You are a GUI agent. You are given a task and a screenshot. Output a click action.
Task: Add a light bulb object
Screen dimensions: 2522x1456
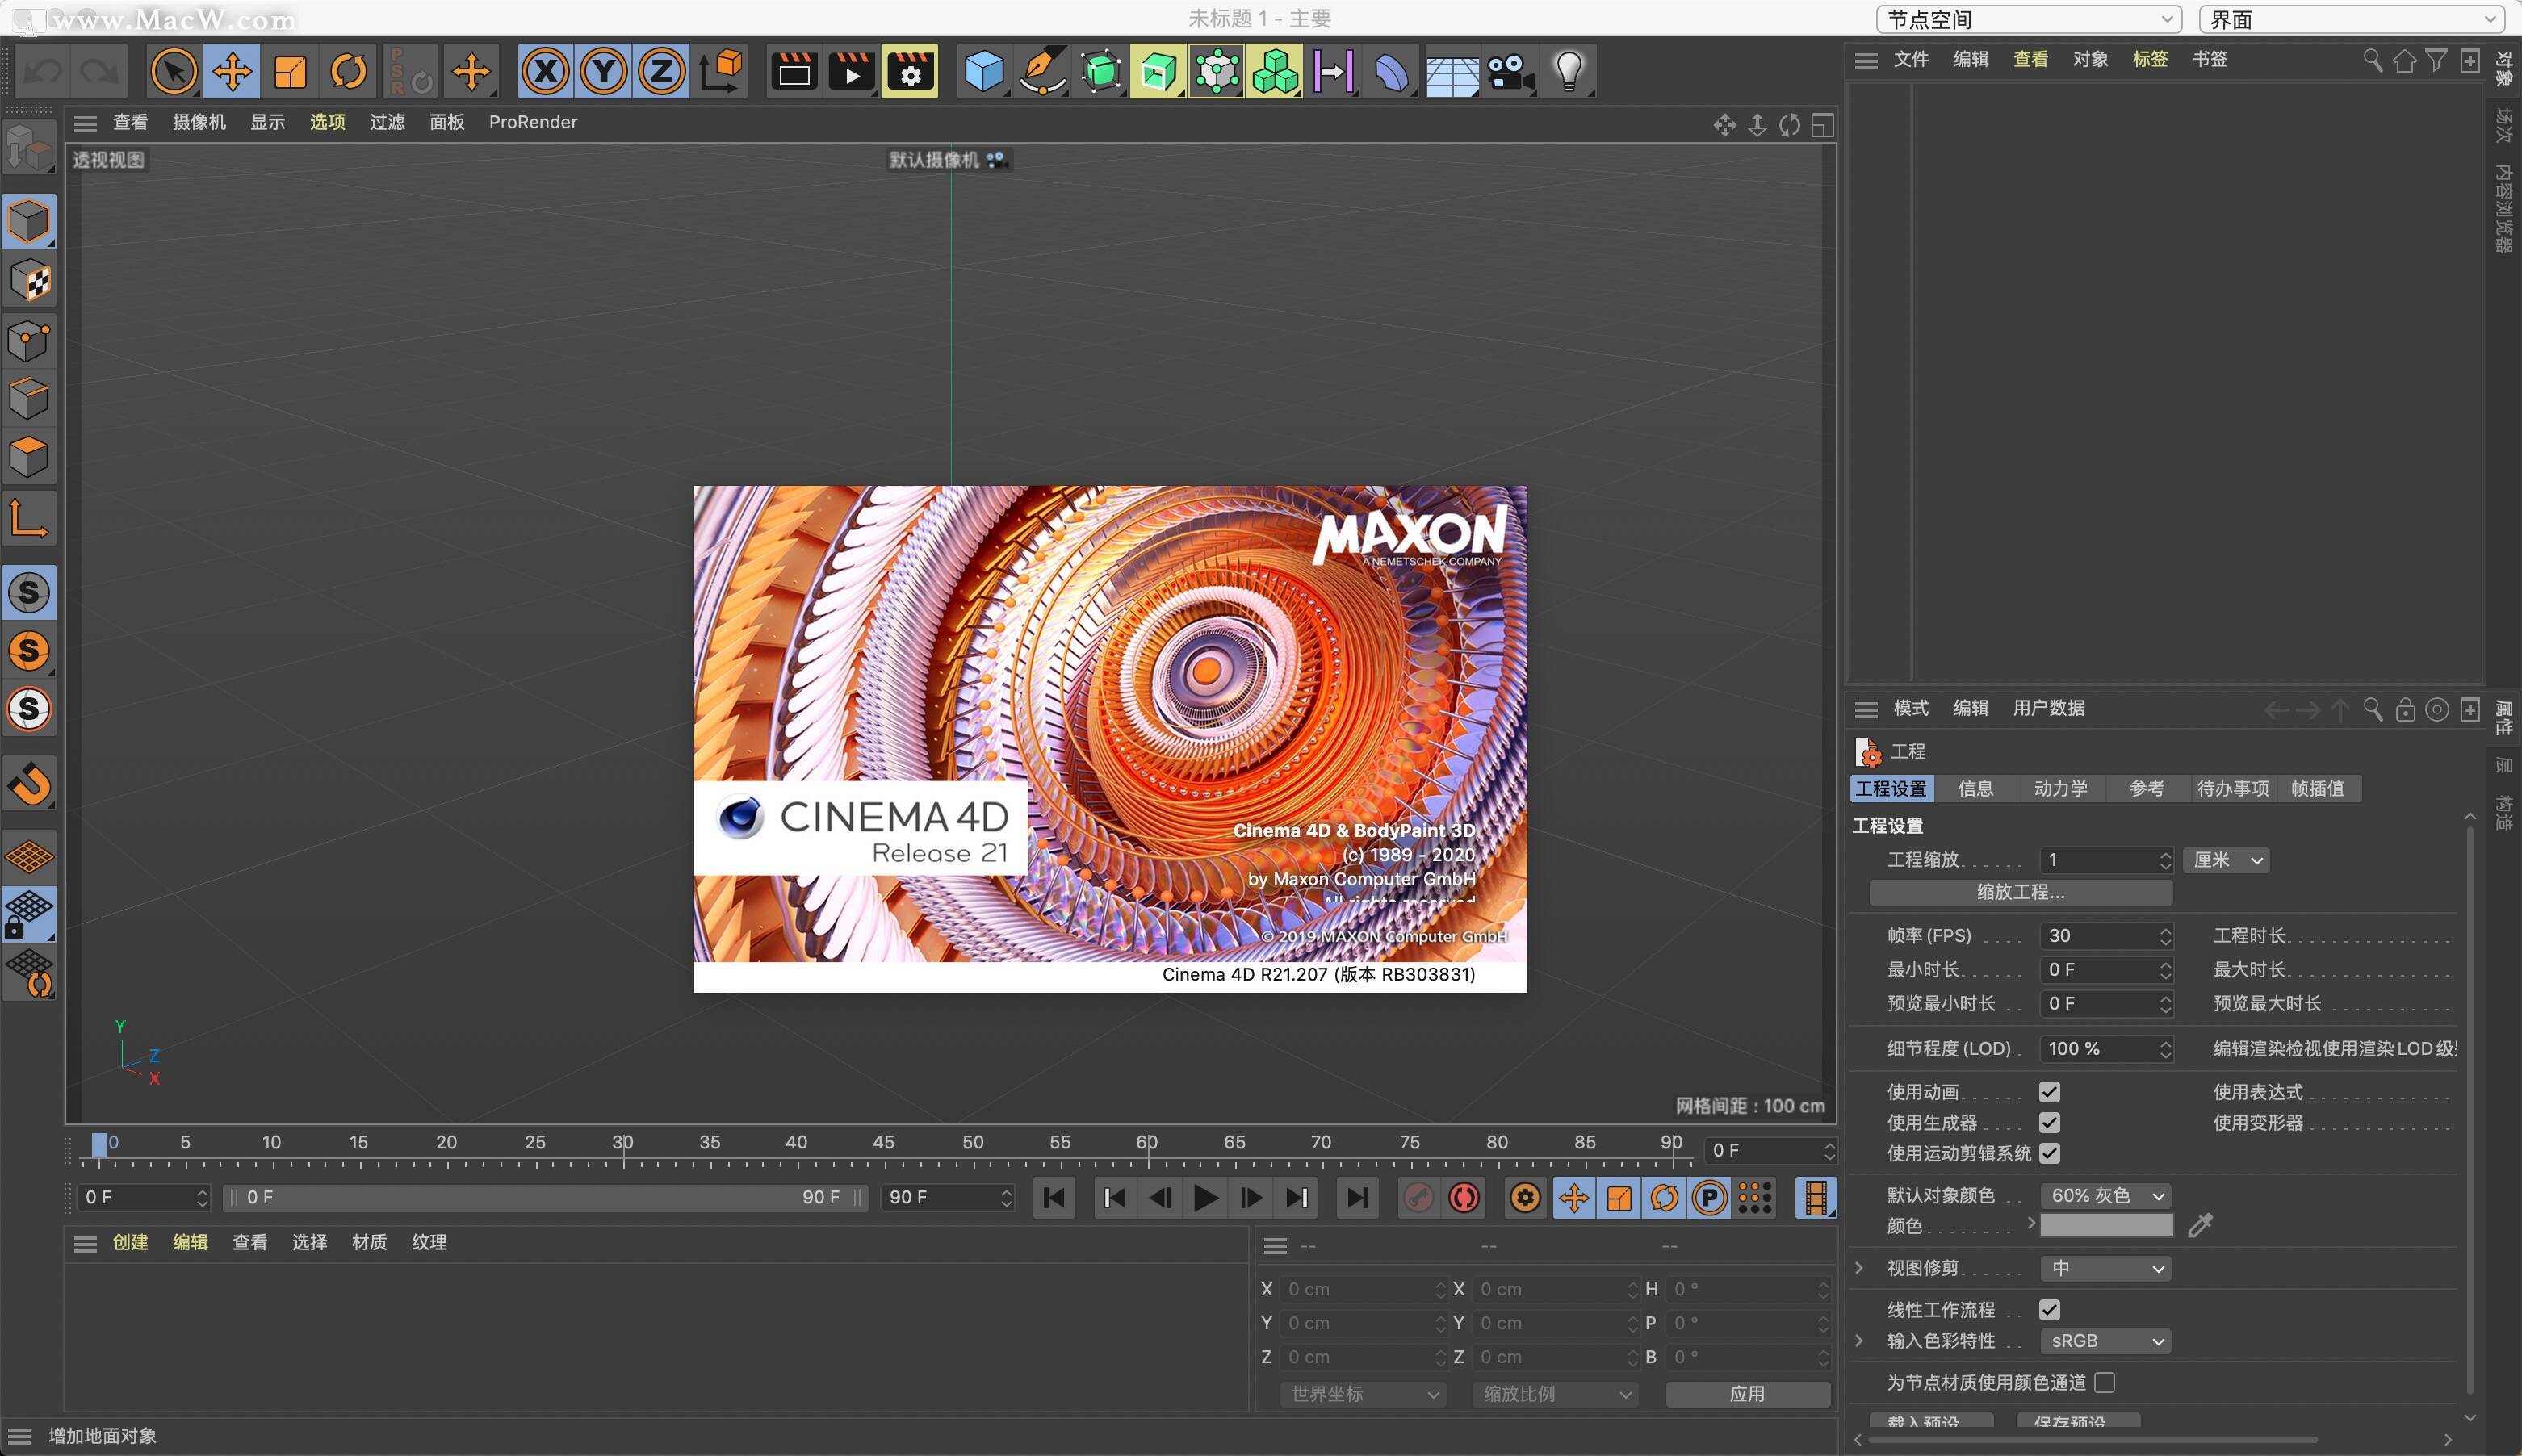click(x=1569, y=71)
